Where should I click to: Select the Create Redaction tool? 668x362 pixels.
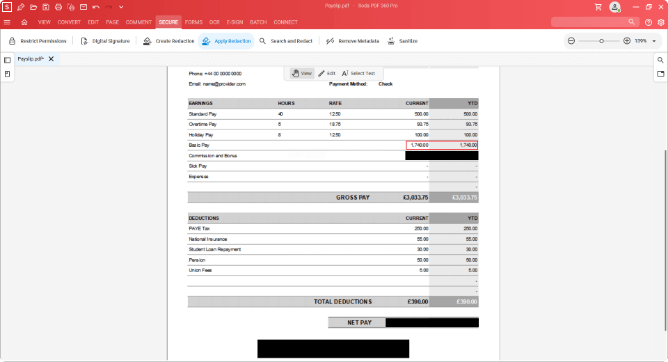[x=168, y=41]
